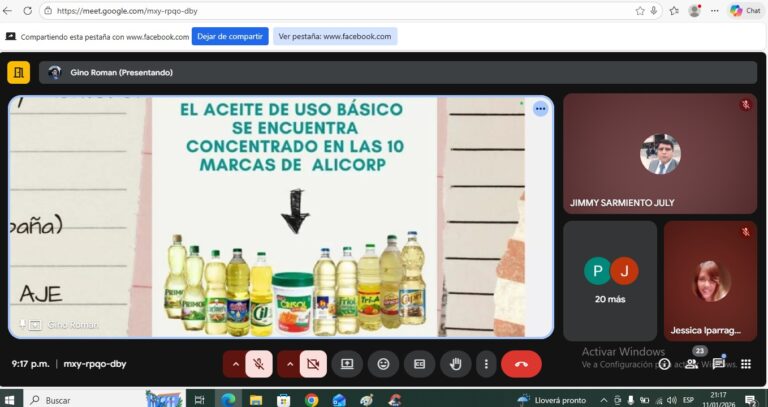Click 'Dejar de compartir' button
The image size is (768, 407).
230,36
